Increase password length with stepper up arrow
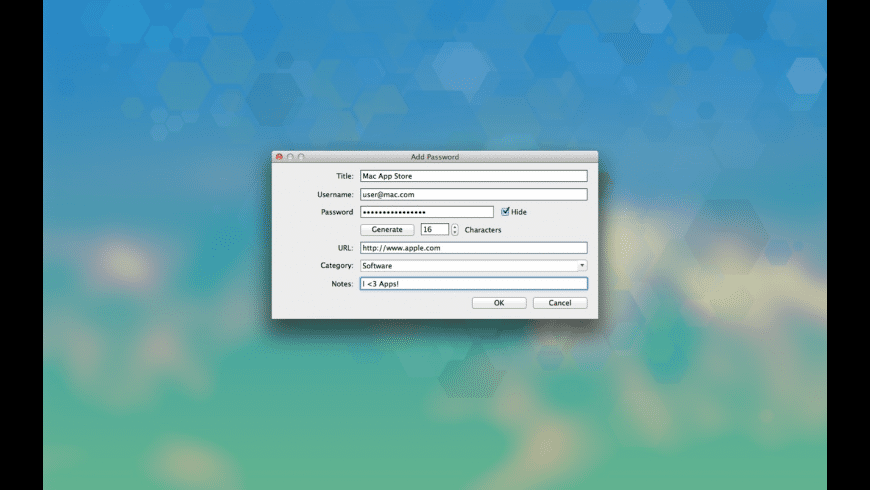The height and width of the screenshot is (490, 870). tap(454, 226)
